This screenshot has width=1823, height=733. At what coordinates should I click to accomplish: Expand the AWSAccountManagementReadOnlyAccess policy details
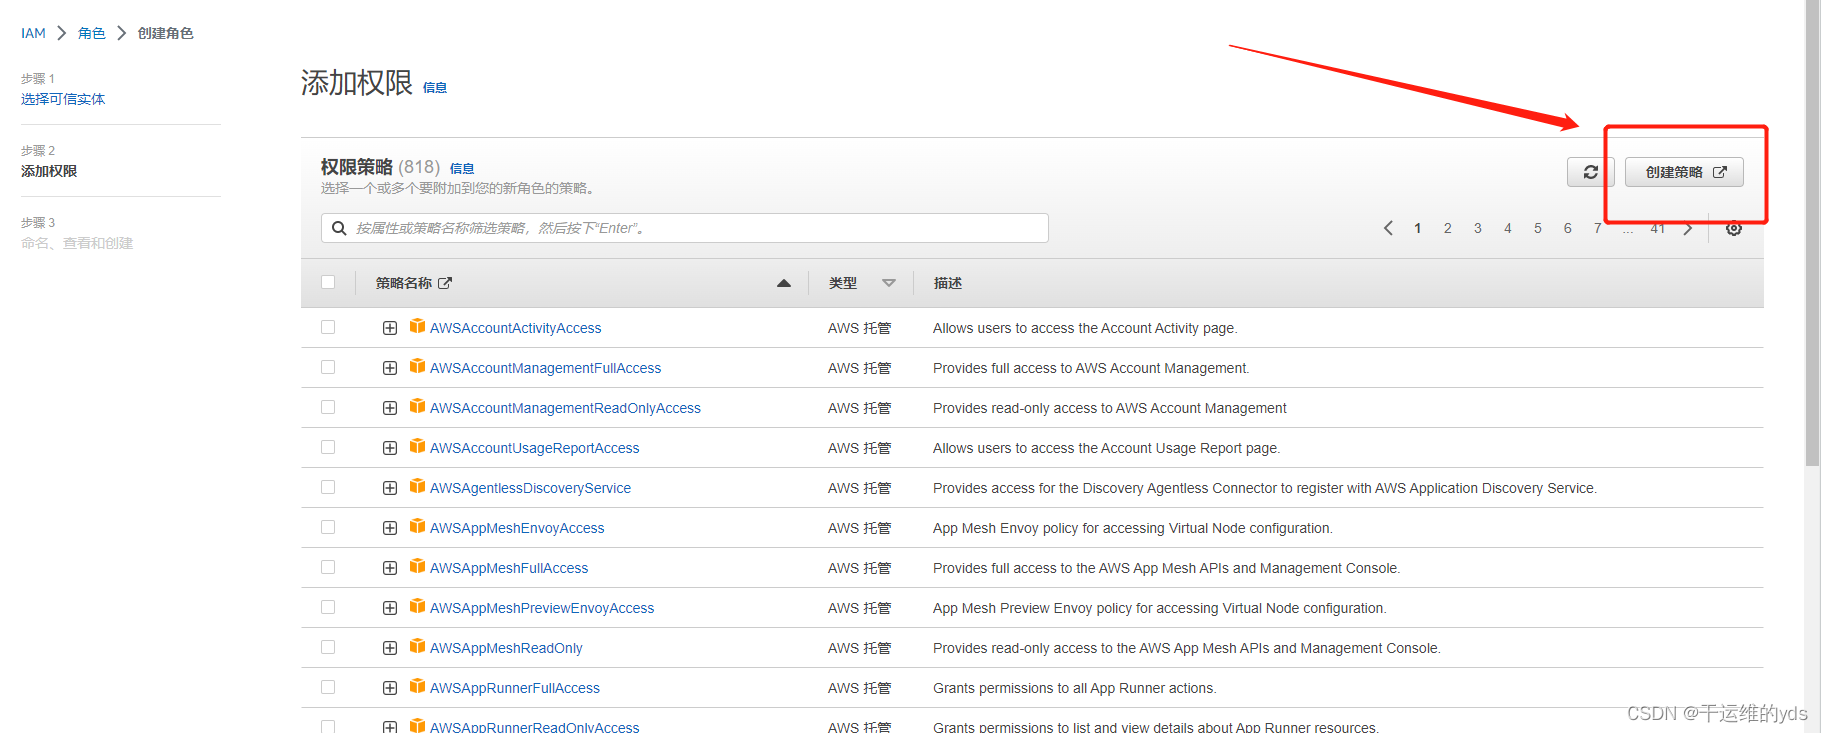[390, 408]
